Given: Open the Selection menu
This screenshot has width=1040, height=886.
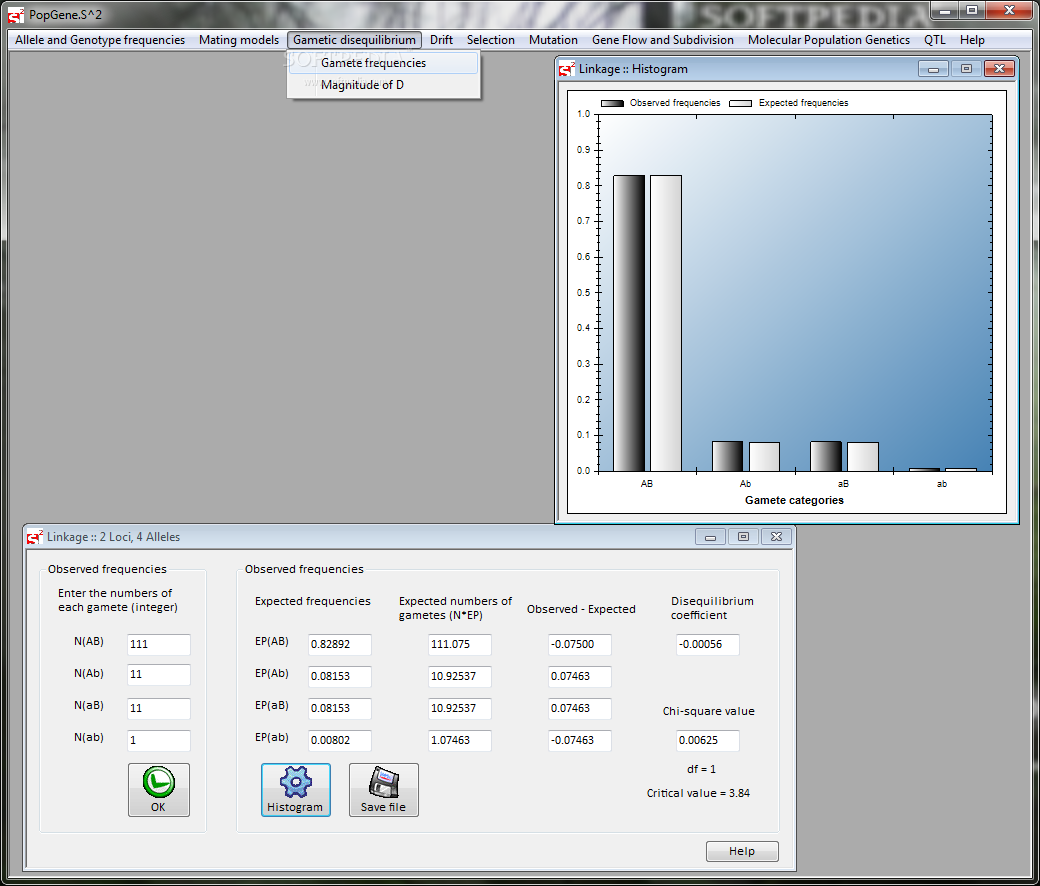Looking at the screenshot, I should point(490,40).
